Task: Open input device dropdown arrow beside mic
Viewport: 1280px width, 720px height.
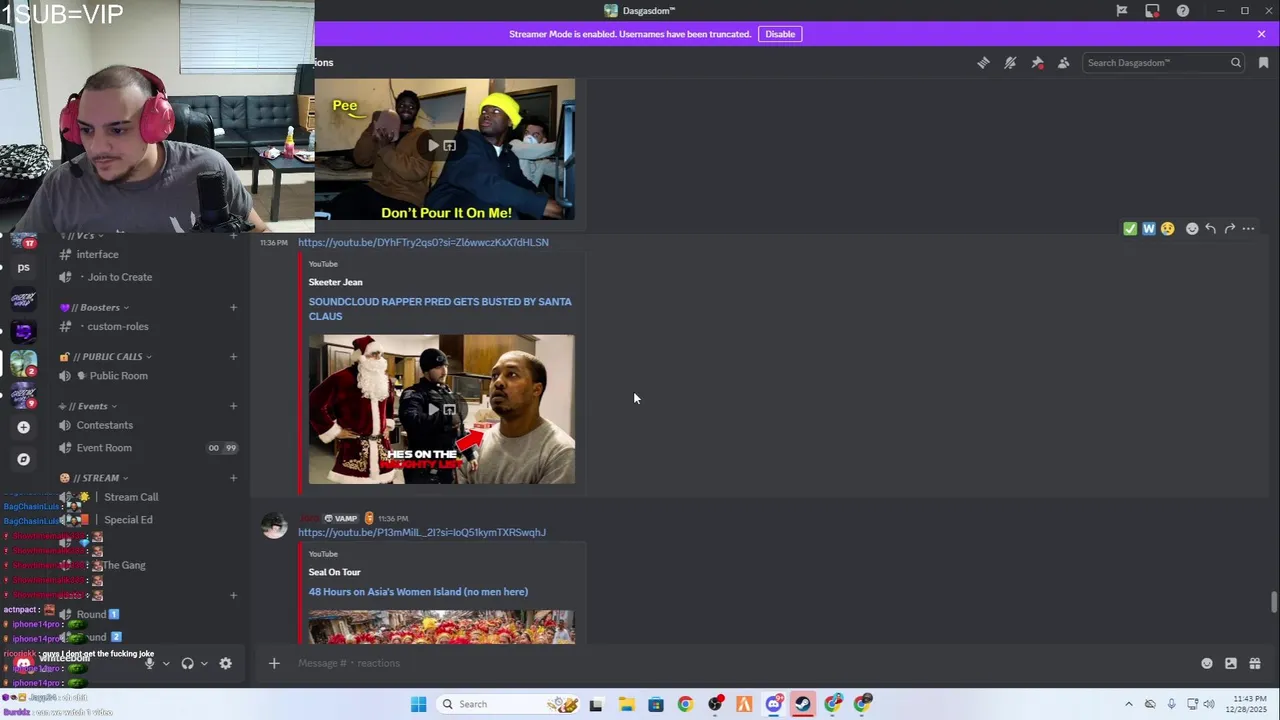Action: (166, 663)
